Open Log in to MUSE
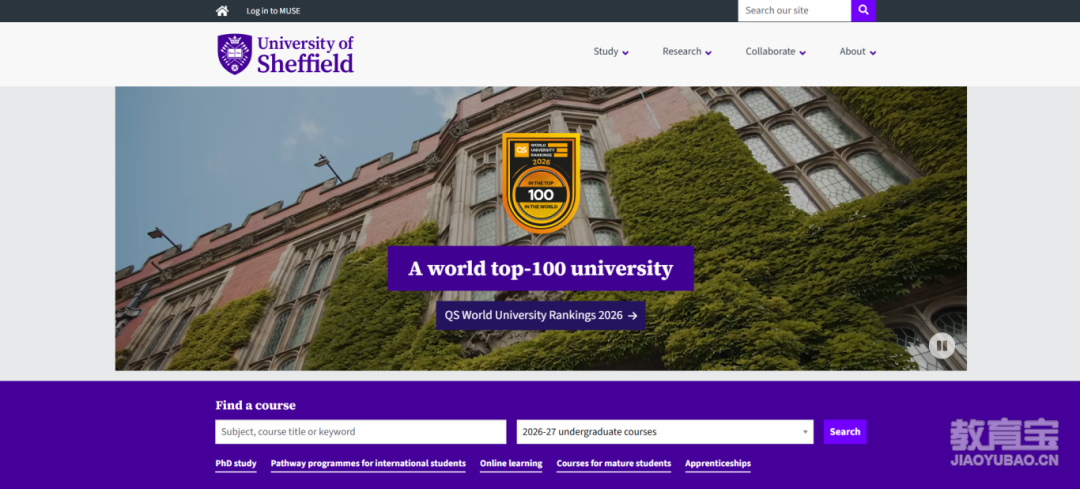This screenshot has width=1080, height=489. click(273, 11)
